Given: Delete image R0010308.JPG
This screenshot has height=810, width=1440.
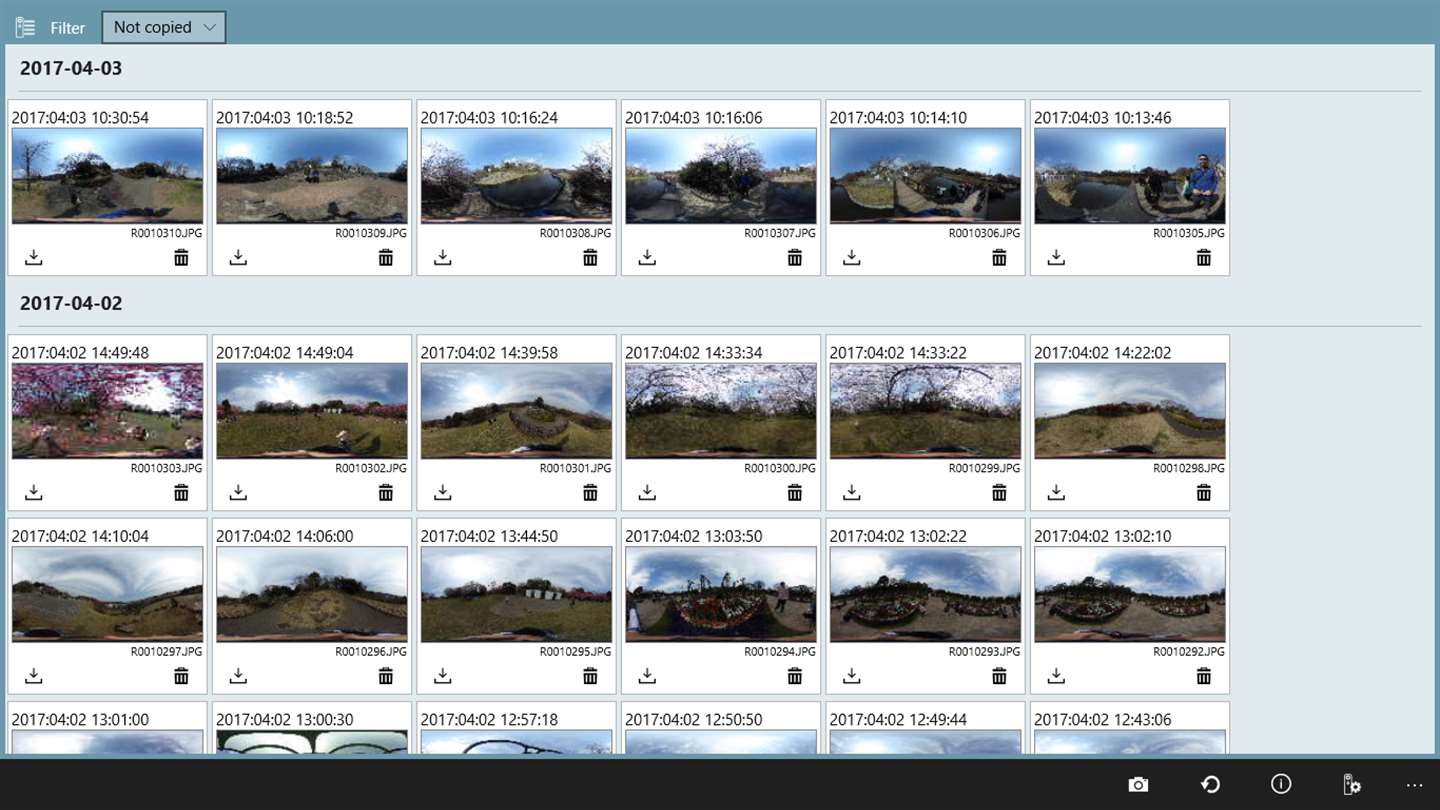Looking at the screenshot, I should [x=590, y=258].
